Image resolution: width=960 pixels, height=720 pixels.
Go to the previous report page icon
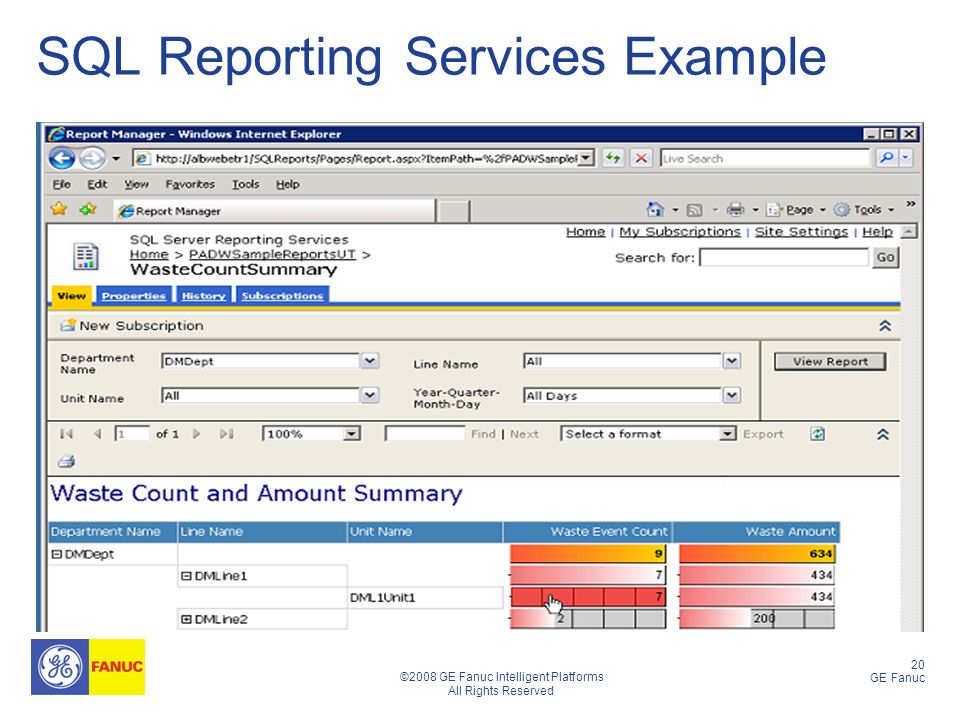[x=97, y=434]
